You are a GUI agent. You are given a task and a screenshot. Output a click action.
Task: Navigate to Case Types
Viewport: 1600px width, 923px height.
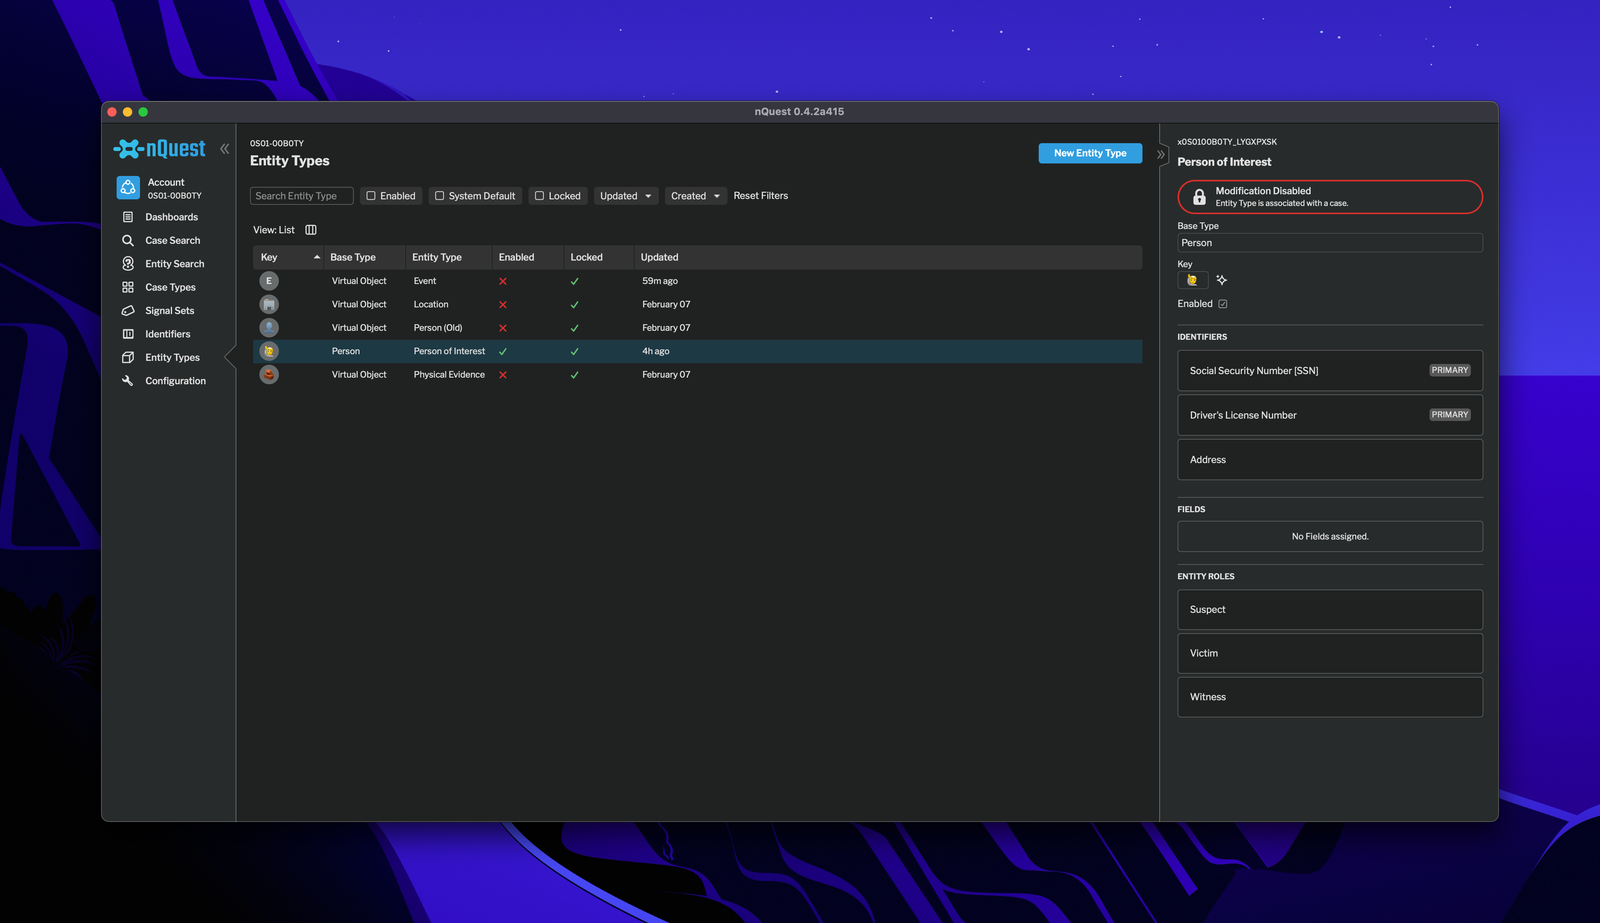point(170,288)
